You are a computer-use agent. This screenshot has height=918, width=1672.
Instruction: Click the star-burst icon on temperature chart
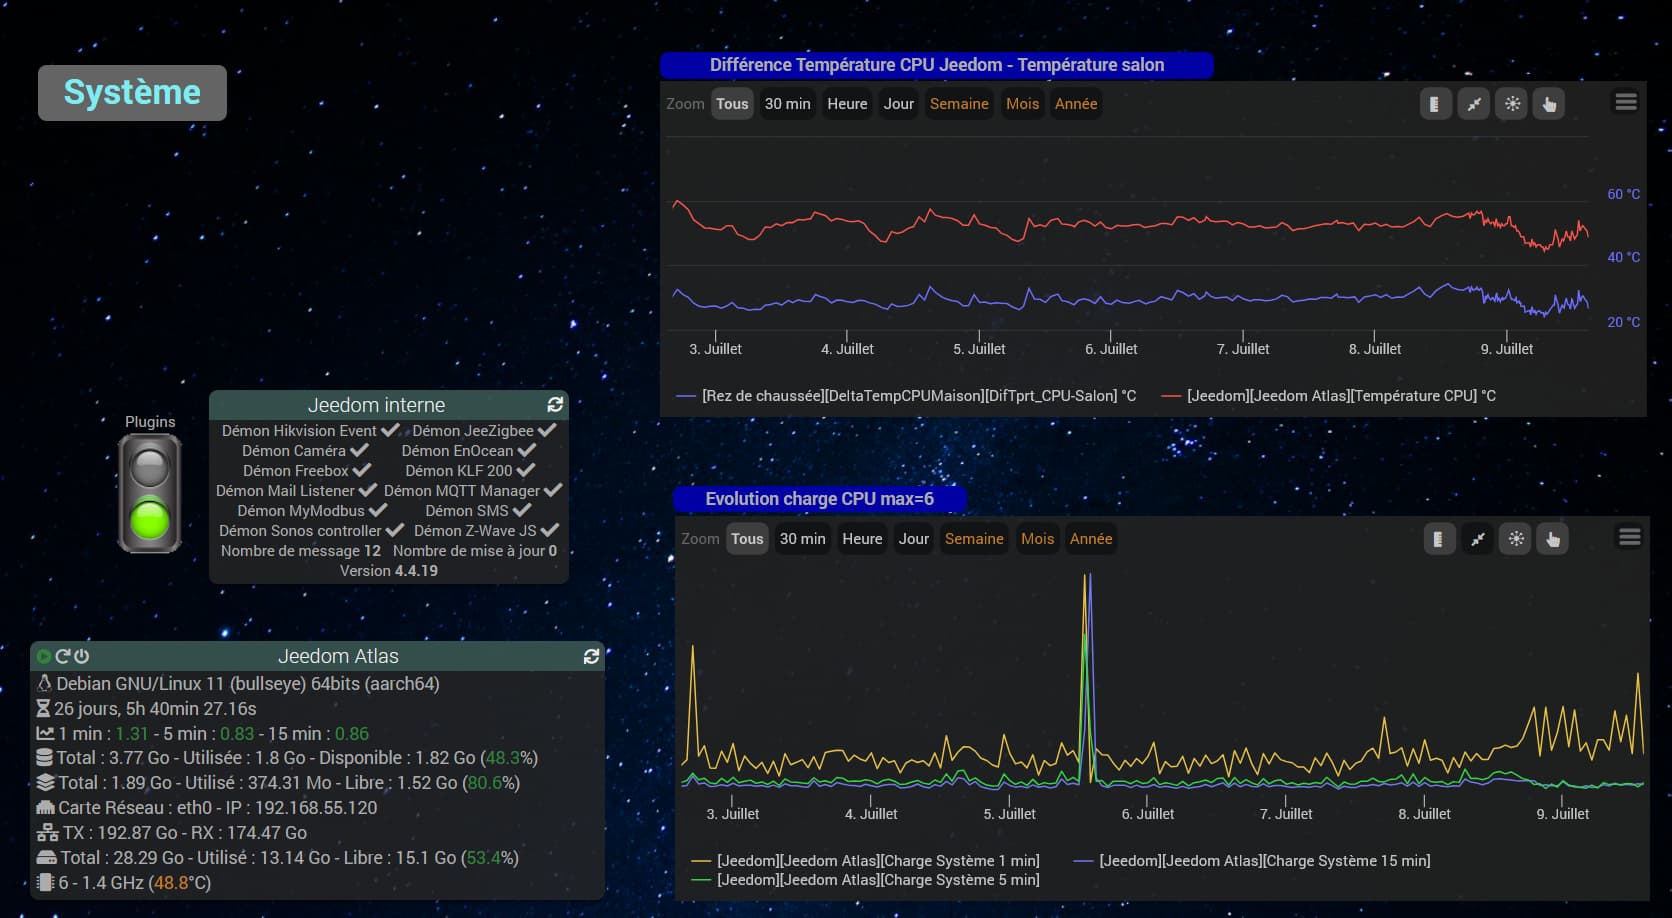pos(1512,104)
